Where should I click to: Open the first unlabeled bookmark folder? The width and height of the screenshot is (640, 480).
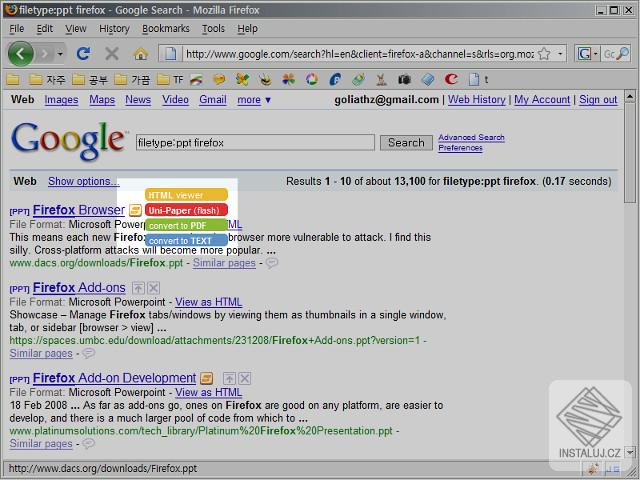tap(13, 80)
